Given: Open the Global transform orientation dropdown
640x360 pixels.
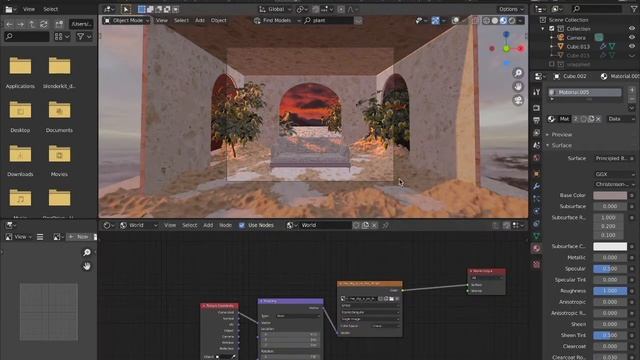Looking at the screenshot, I should pyautogui.click(x=275, y=9).
